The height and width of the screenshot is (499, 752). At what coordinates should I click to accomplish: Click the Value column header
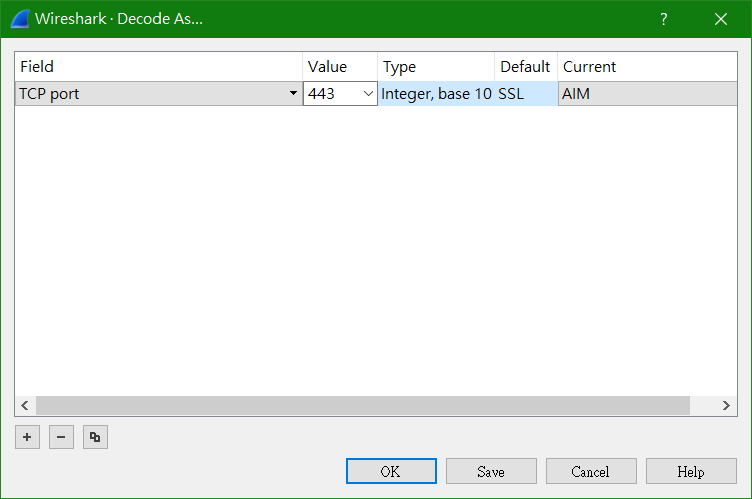pos(340,67)
